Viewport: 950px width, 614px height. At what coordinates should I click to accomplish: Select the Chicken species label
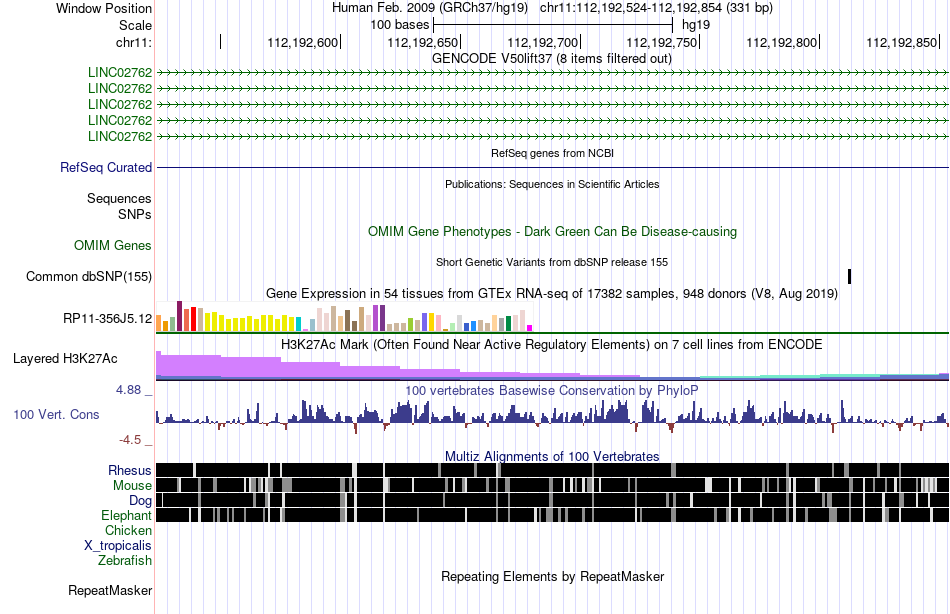128,530
